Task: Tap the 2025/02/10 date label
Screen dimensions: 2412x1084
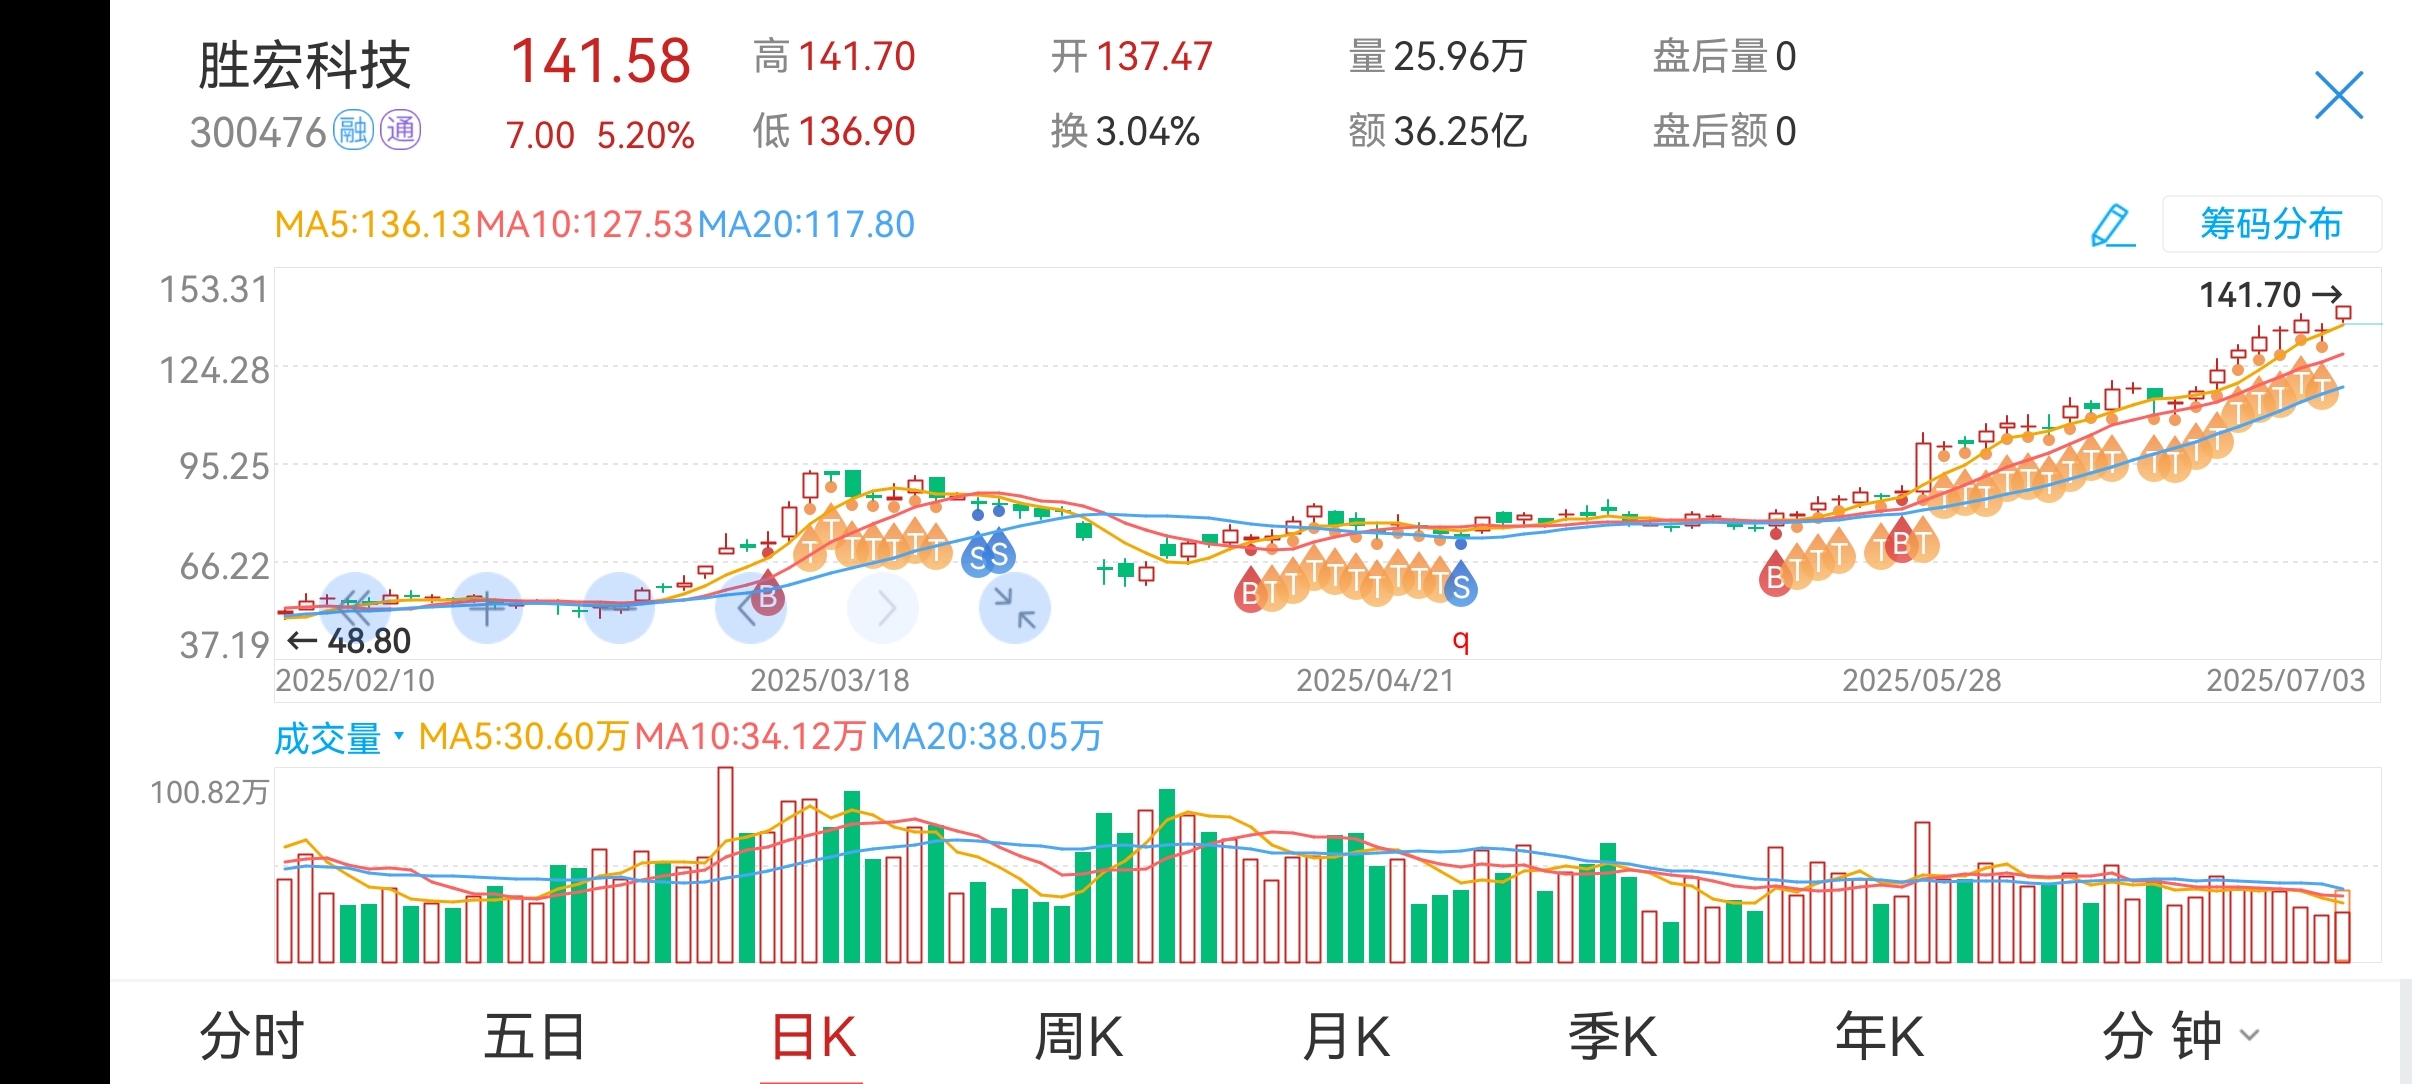Action: (355, 681)
